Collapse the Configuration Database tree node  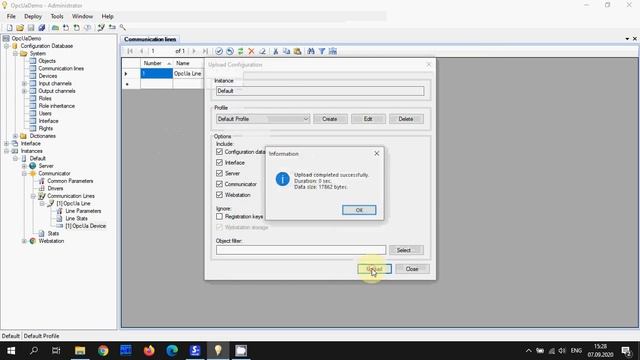(7, 46)
